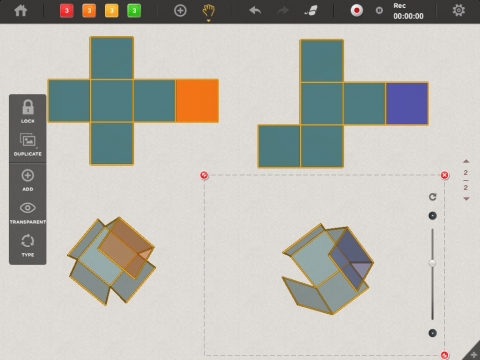Go to previous page with up arrow

coord(466,161)
